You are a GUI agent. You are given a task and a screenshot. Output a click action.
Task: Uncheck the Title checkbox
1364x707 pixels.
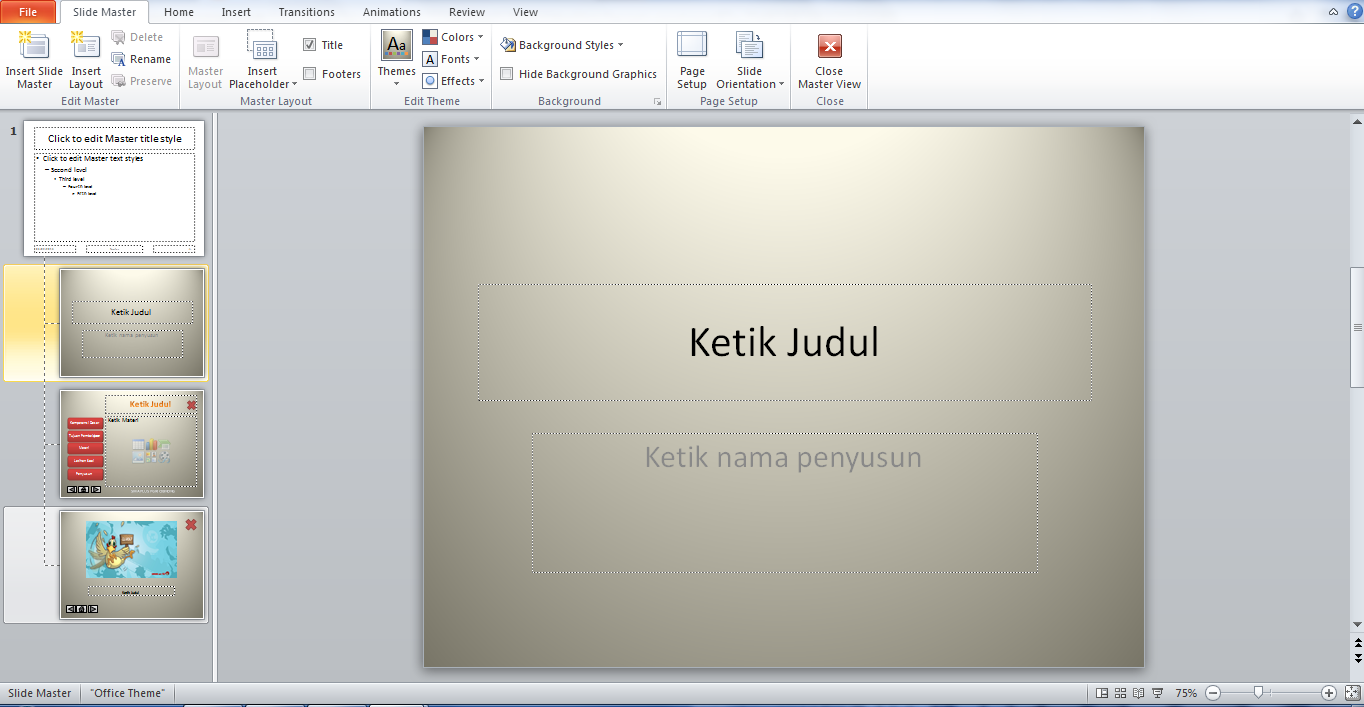pyautogui.click(x=309, y=44)
